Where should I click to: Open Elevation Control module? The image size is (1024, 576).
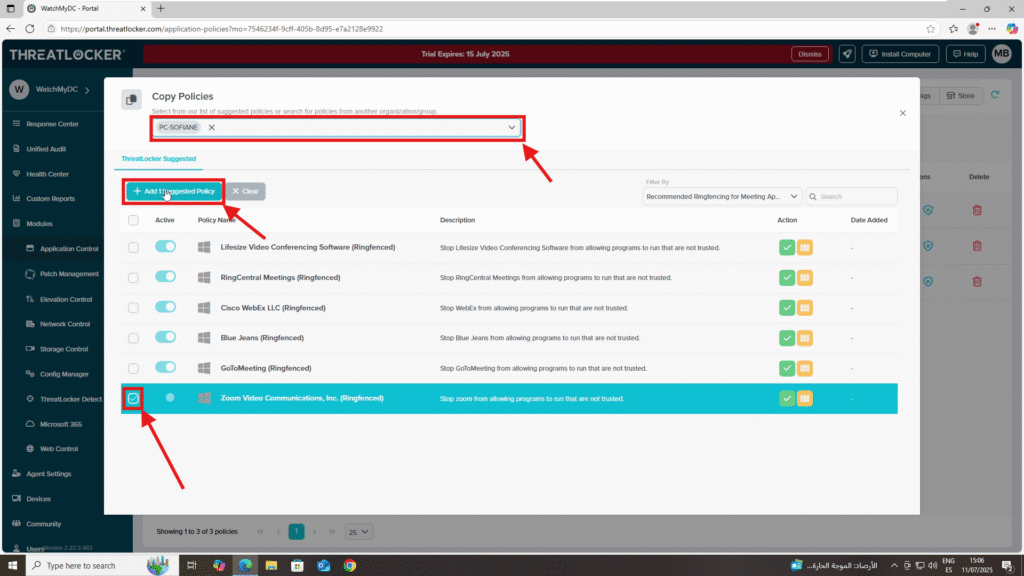65,299
